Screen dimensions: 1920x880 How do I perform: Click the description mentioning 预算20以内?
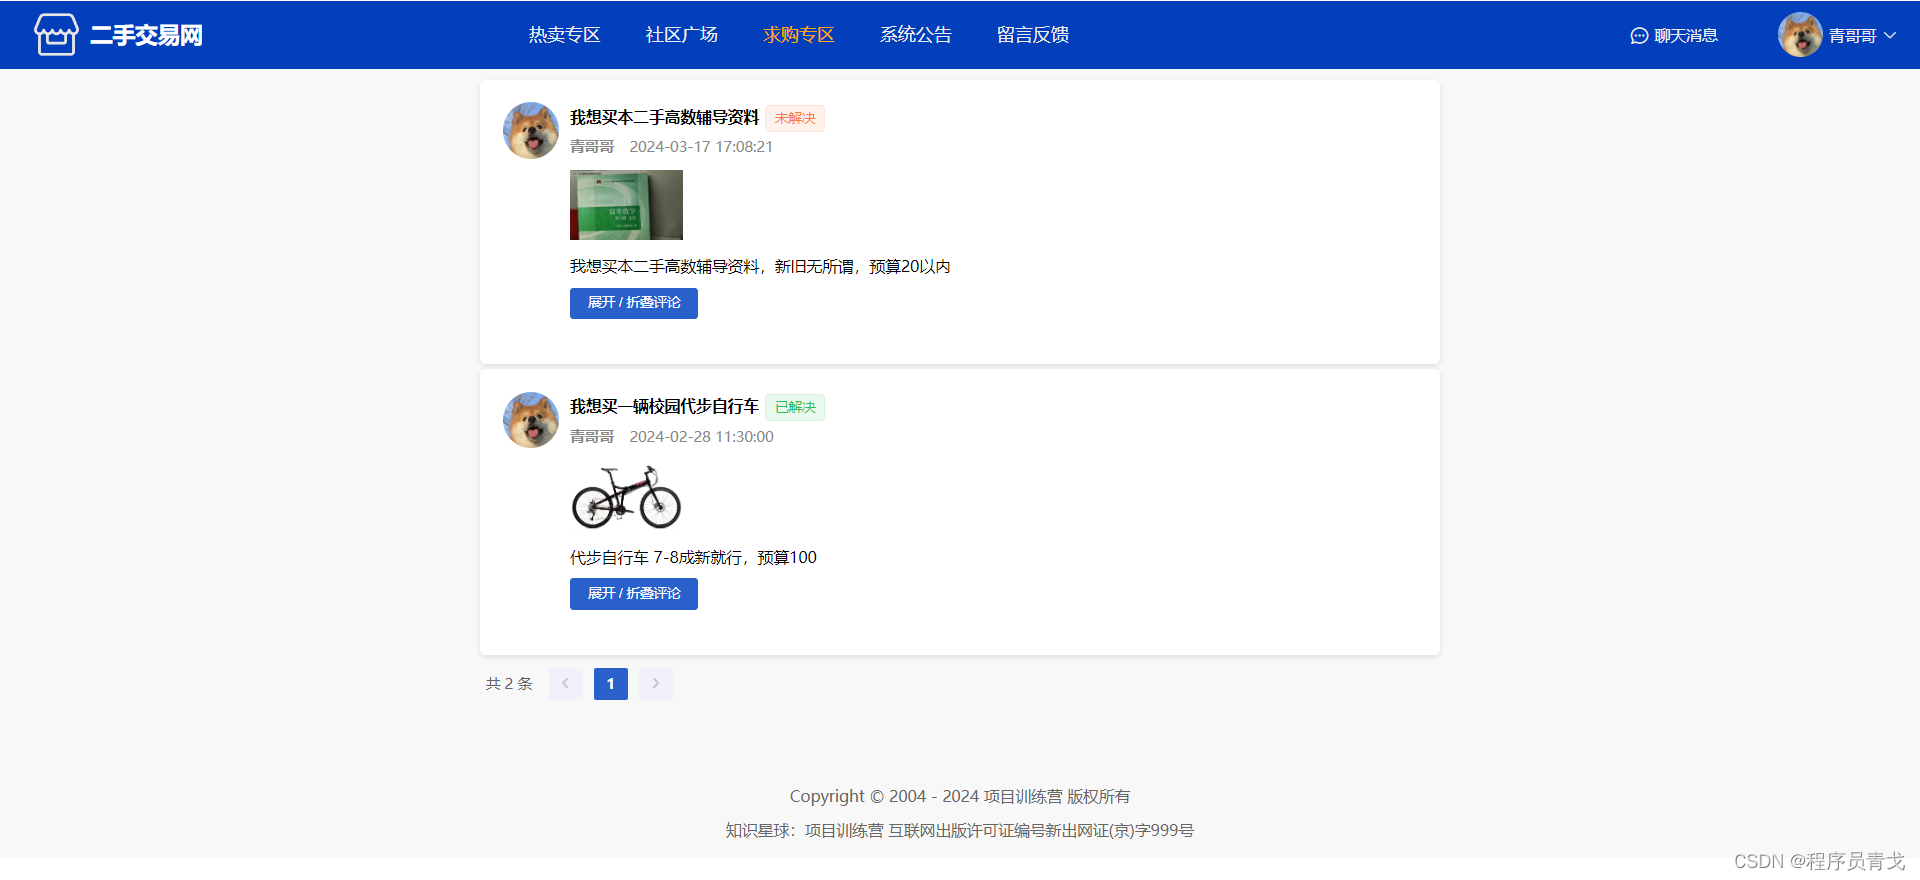[x=760, y=267]
